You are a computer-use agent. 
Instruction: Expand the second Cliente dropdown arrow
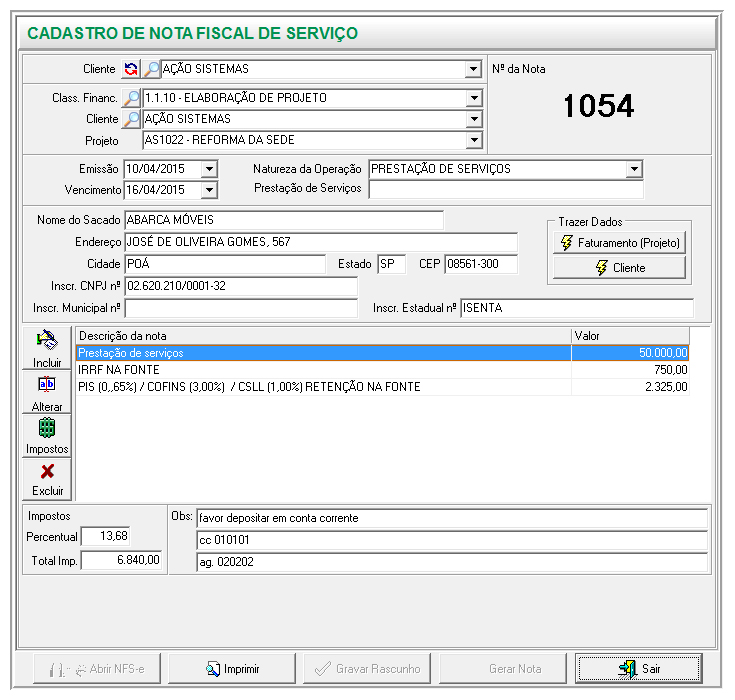pos(474,119)
